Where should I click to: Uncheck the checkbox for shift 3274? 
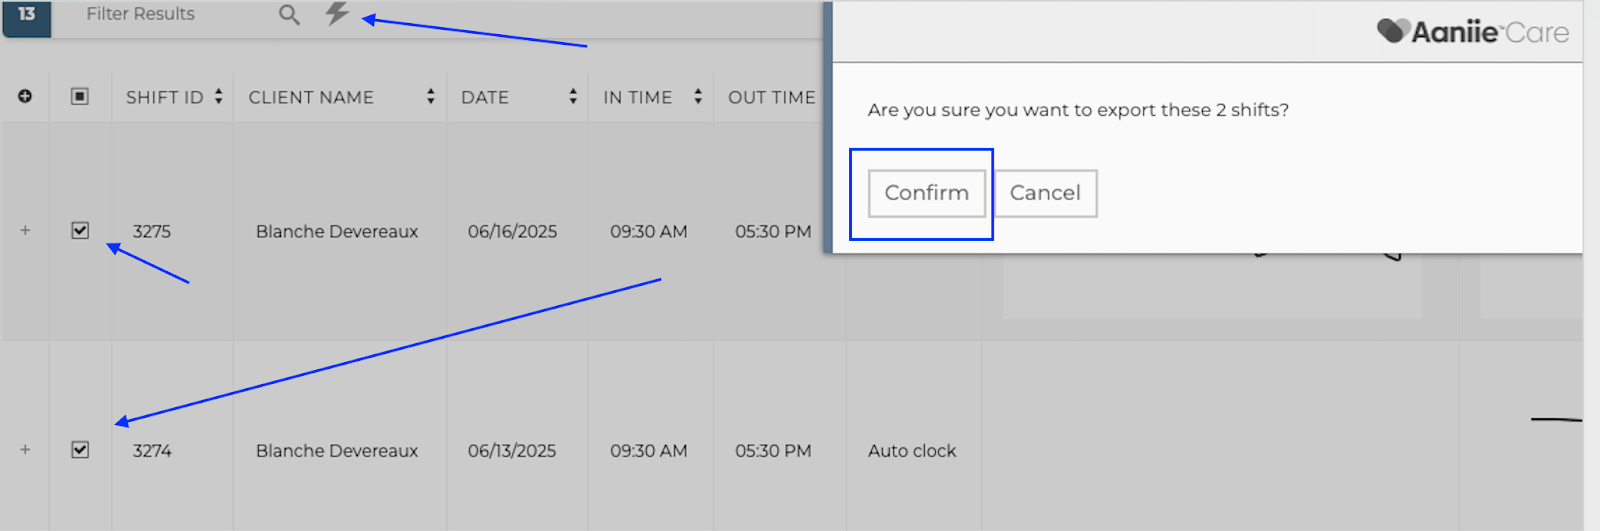[x=80, y=450]
